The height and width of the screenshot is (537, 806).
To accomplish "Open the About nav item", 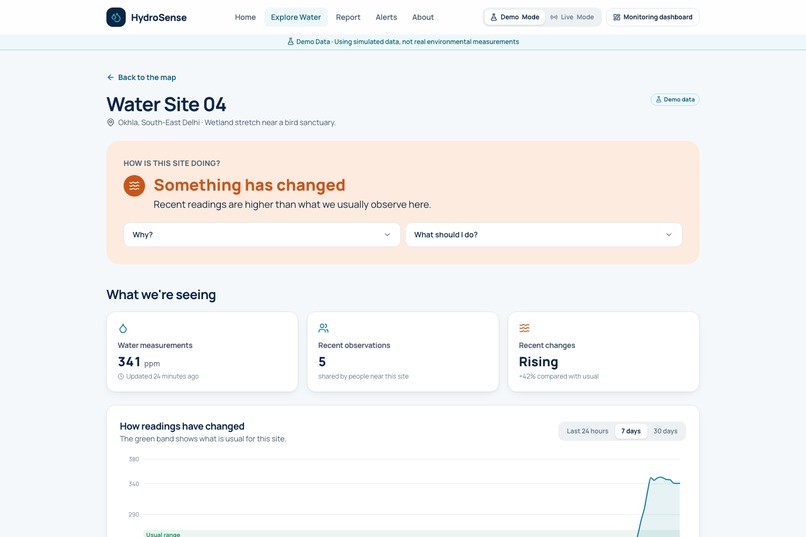I will tap(423, 17).
